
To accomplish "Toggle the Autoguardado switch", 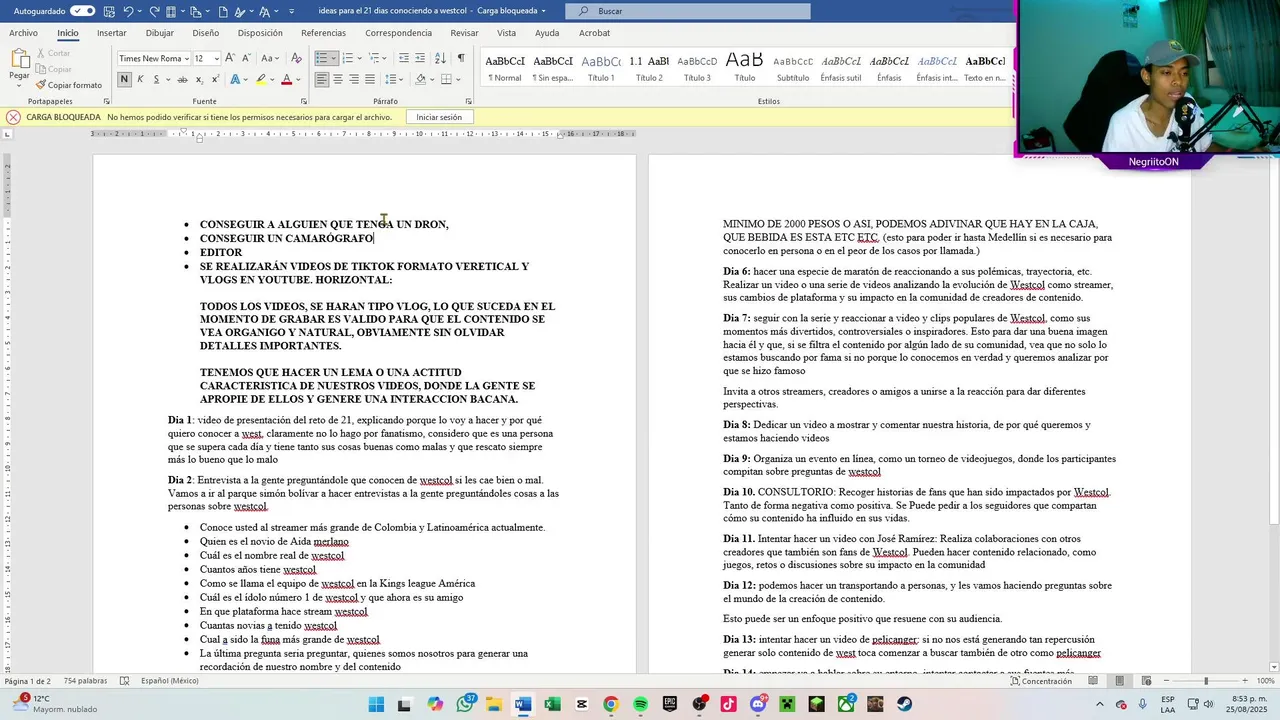I will click(x=83, y=11).
